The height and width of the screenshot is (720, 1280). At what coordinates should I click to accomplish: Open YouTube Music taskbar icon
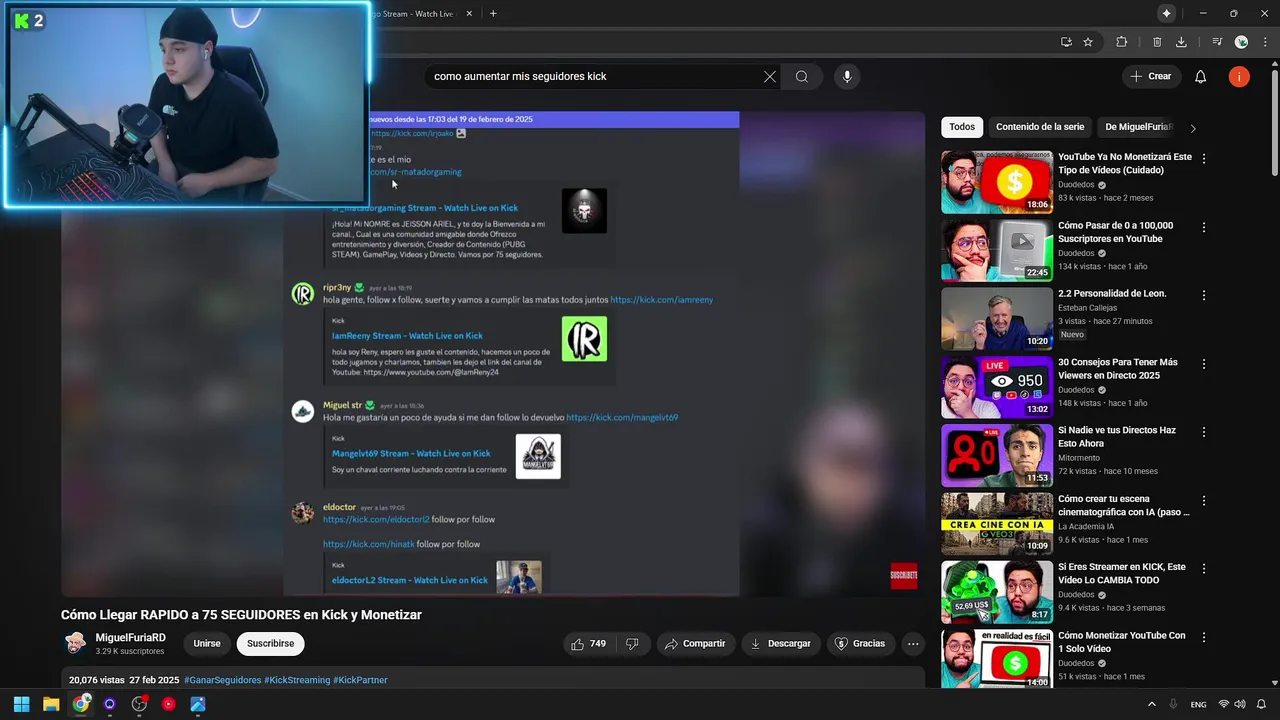168,704
